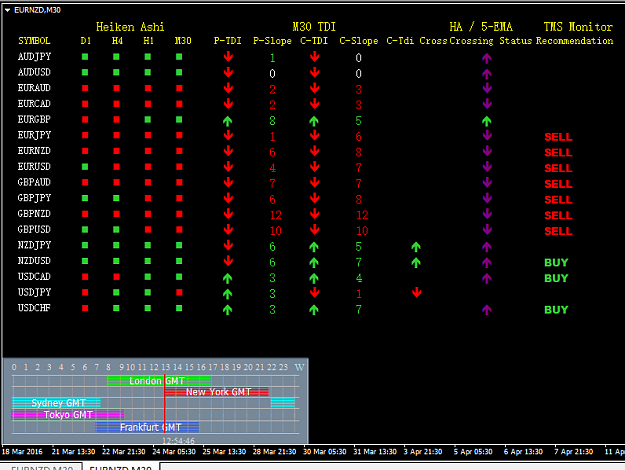Click the purple down crossing arrow for EURCAD

pos(487,104)
